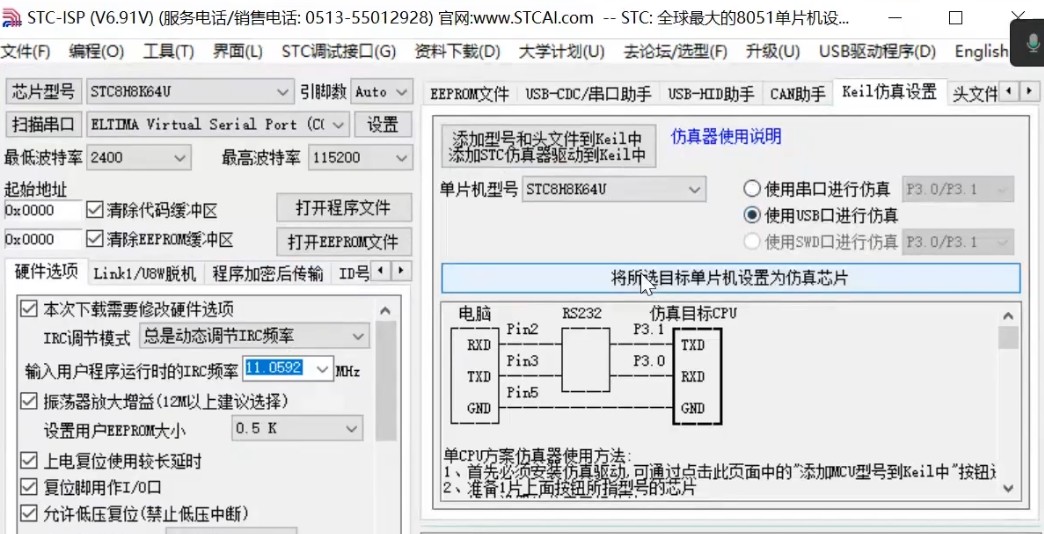This screenshot has height=534, width=1044.
Task: Open 最高波特率 115200 dropdown
Action: click(360, 158)
